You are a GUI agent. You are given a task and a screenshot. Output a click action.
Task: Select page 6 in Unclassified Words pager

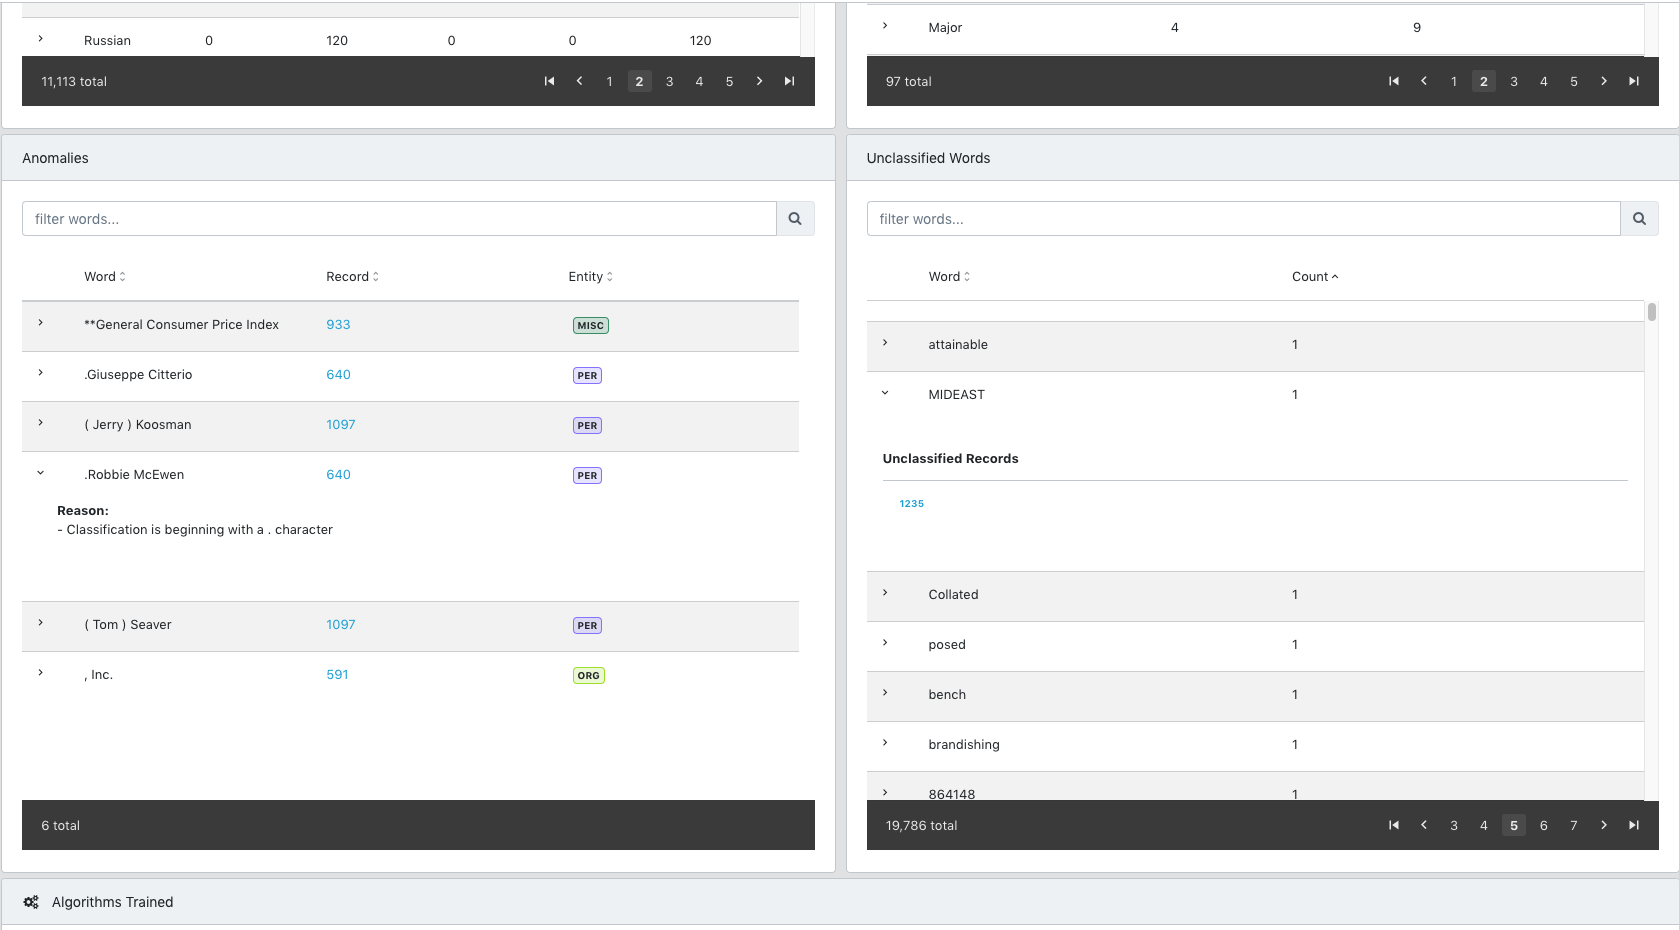click(1543, 825)
